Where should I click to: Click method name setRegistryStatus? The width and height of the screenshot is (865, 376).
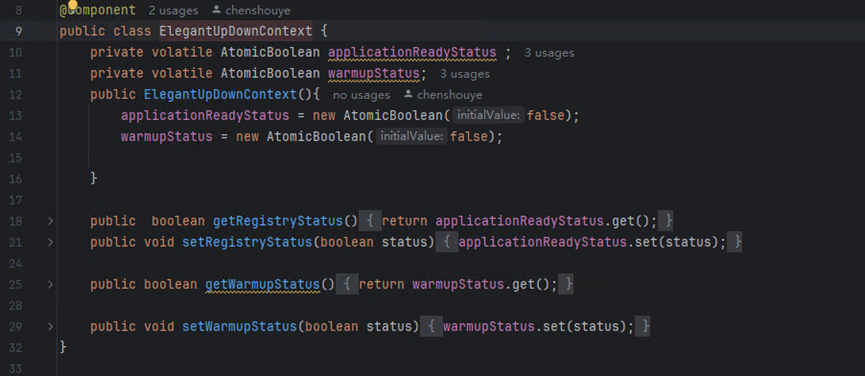click(247, 242)
